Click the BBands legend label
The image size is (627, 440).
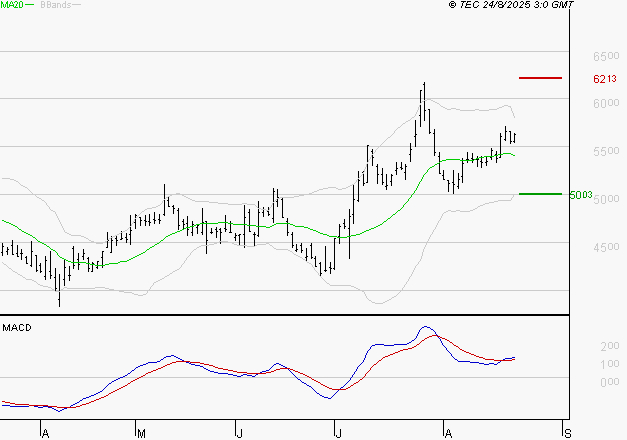point(56,5)
